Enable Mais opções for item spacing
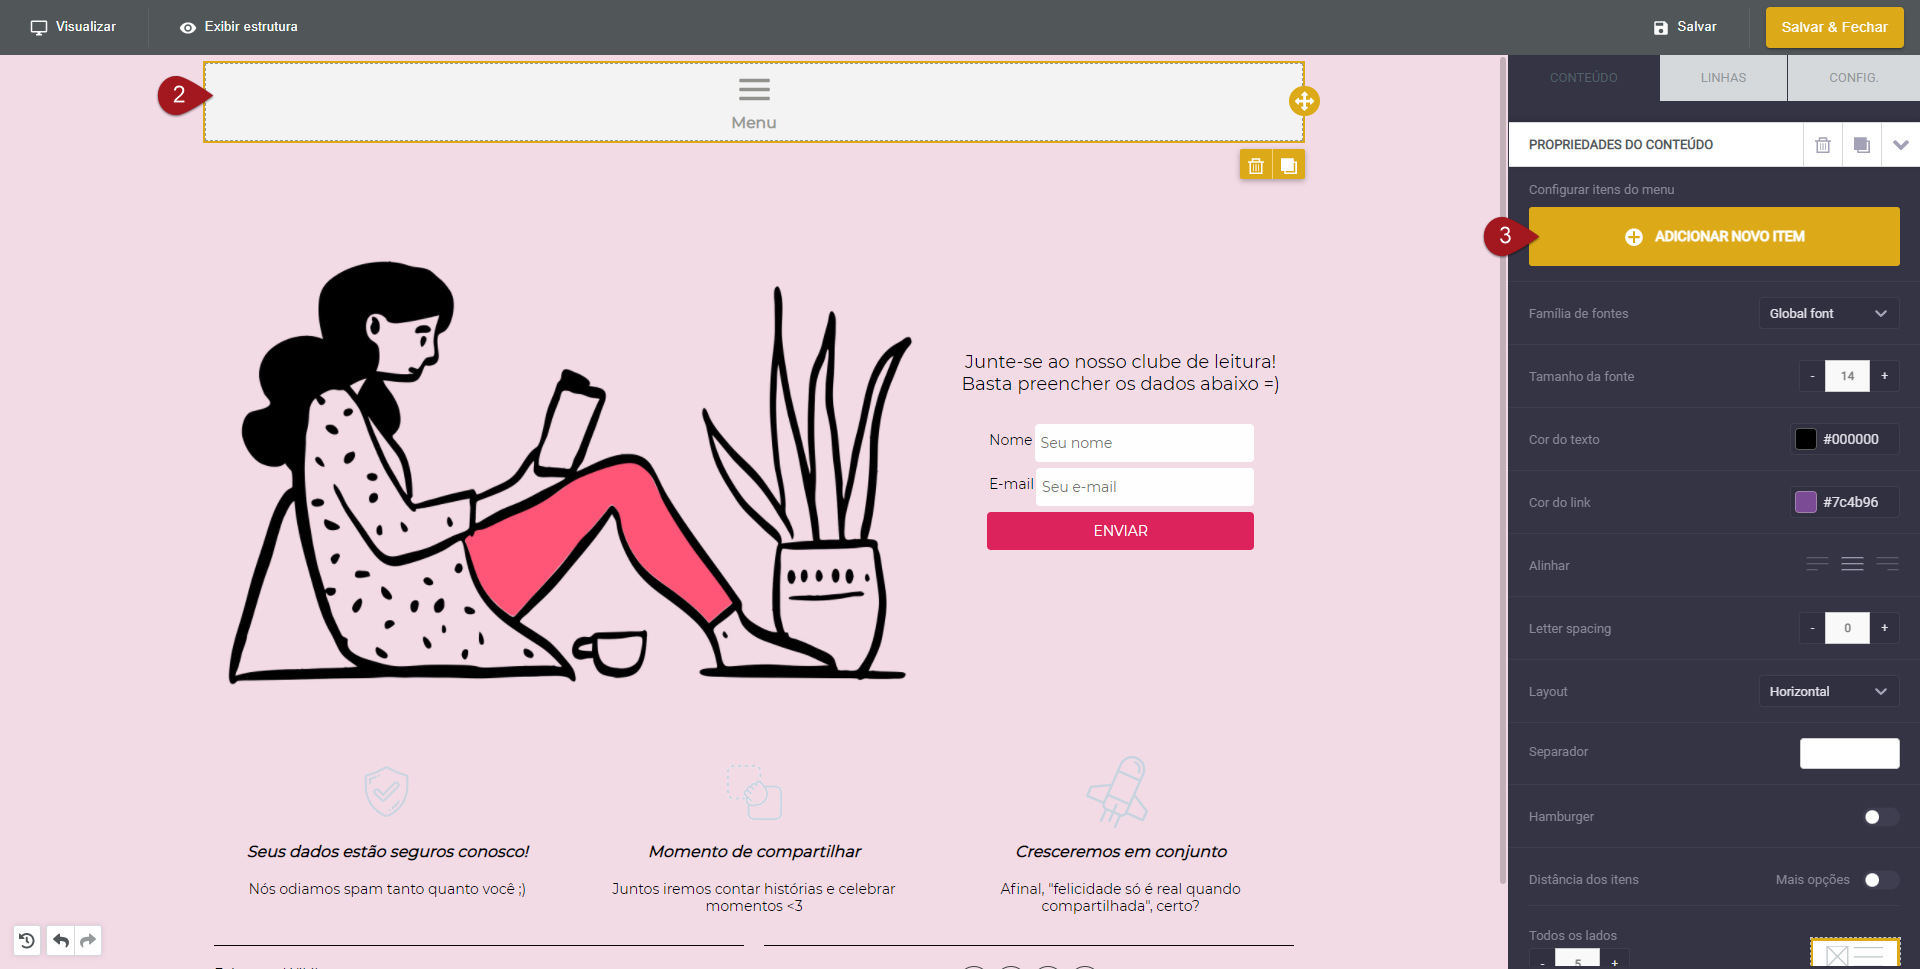Viewport: 1920px width, 969px height. click(1880, 880)
